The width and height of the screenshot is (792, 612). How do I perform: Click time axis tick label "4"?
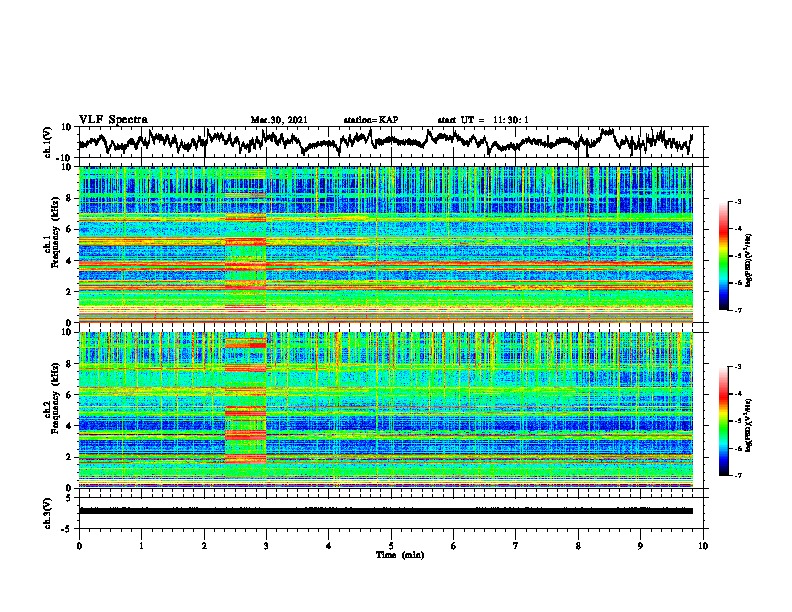click(329, 546)
